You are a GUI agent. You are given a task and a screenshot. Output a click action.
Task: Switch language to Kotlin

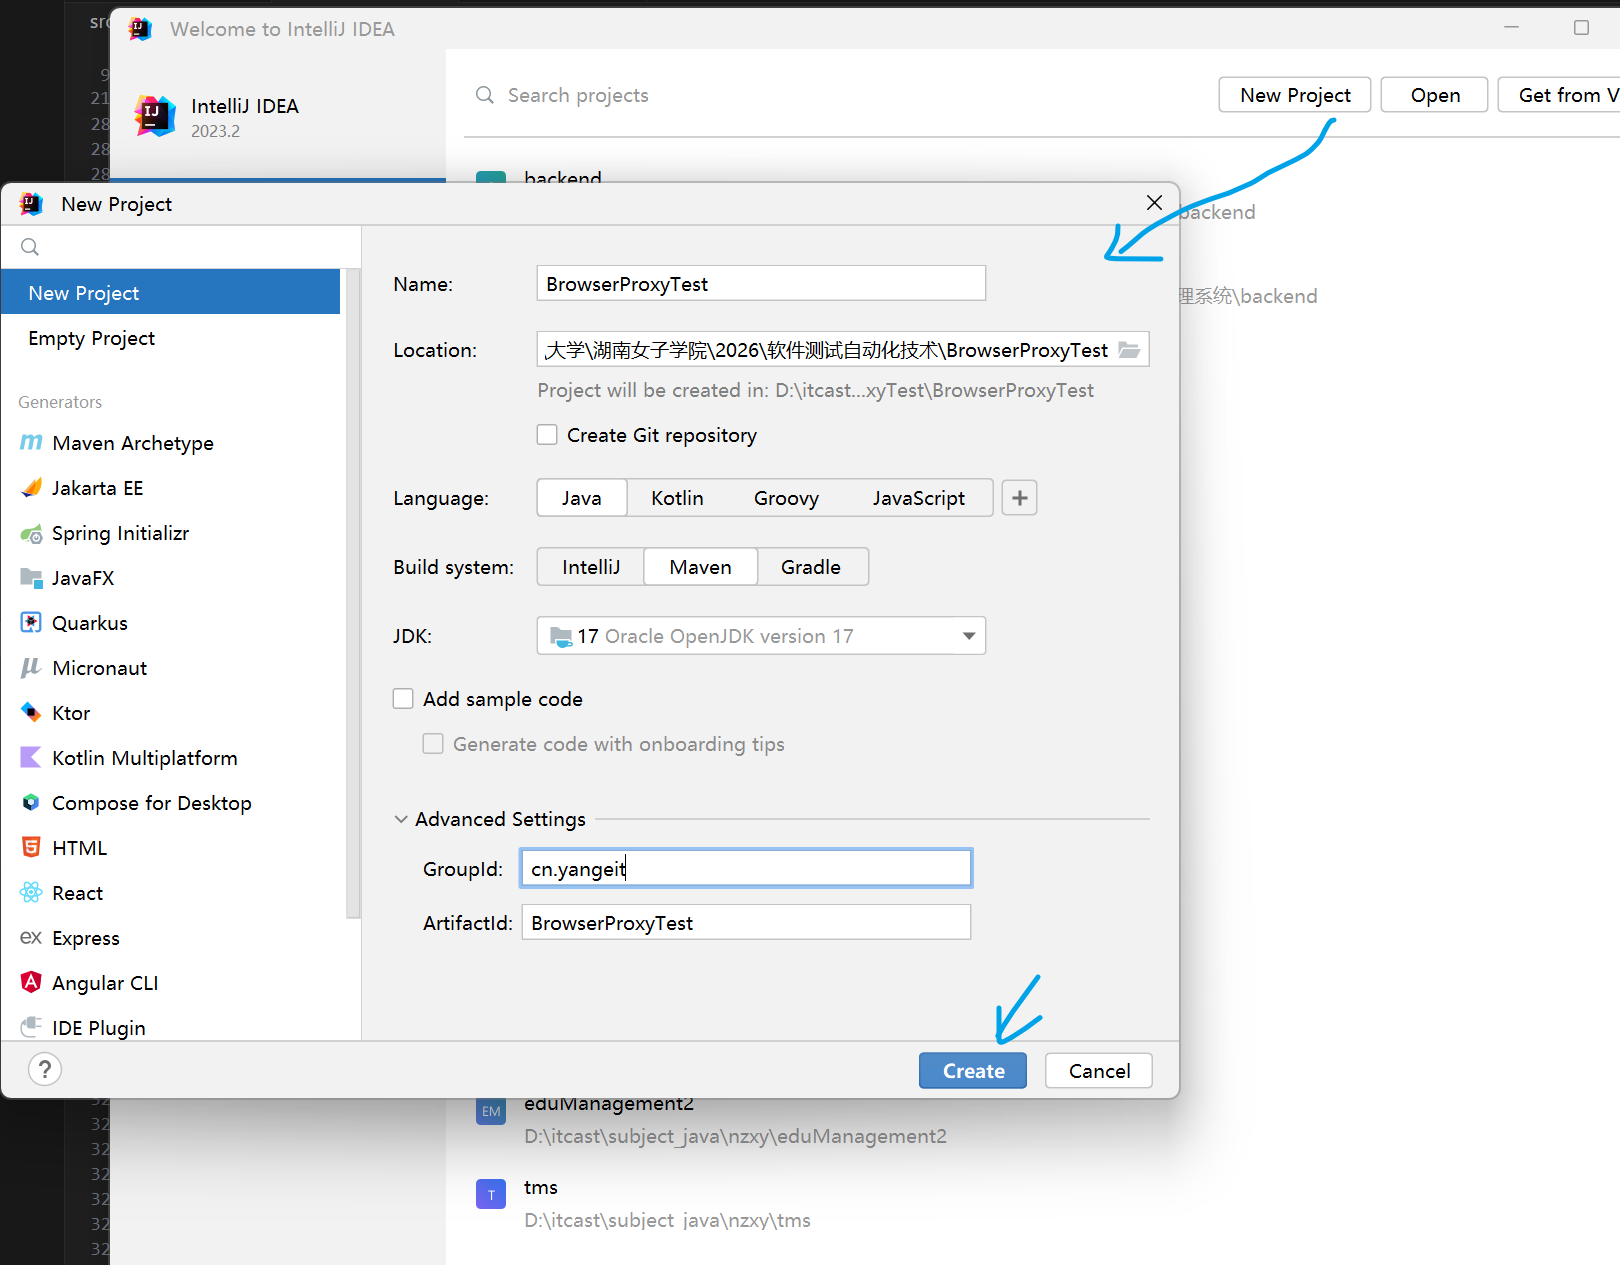click(677, 498)
